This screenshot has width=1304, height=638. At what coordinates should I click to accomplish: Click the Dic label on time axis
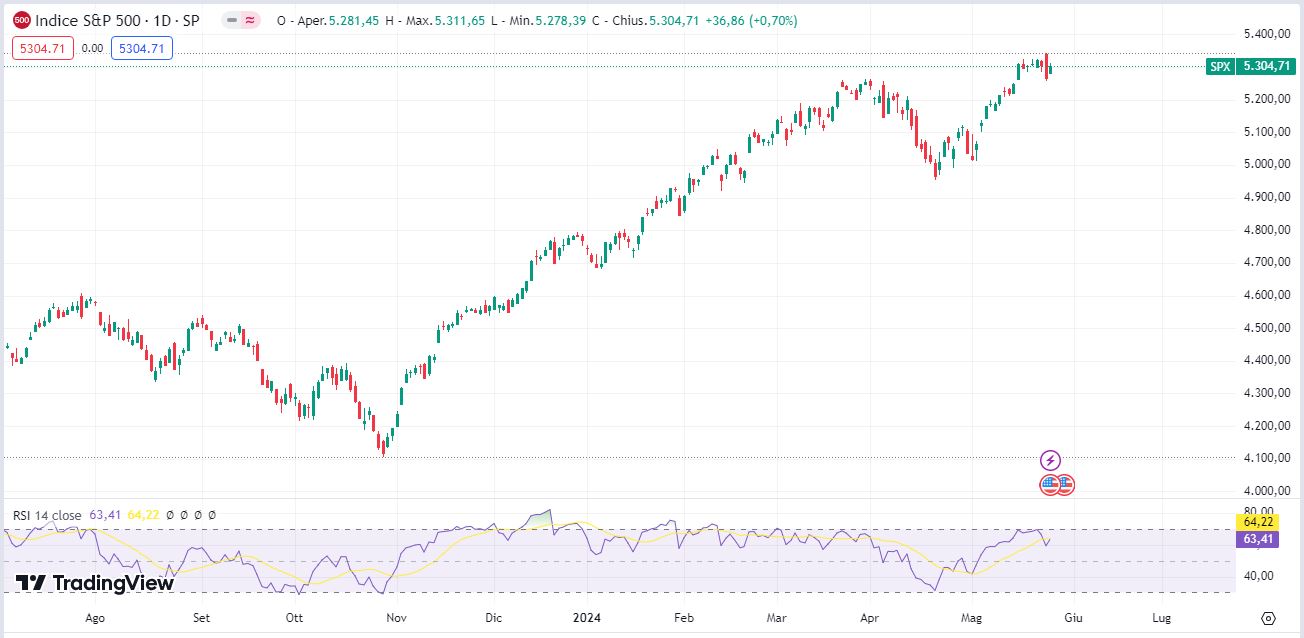point(493,618)
